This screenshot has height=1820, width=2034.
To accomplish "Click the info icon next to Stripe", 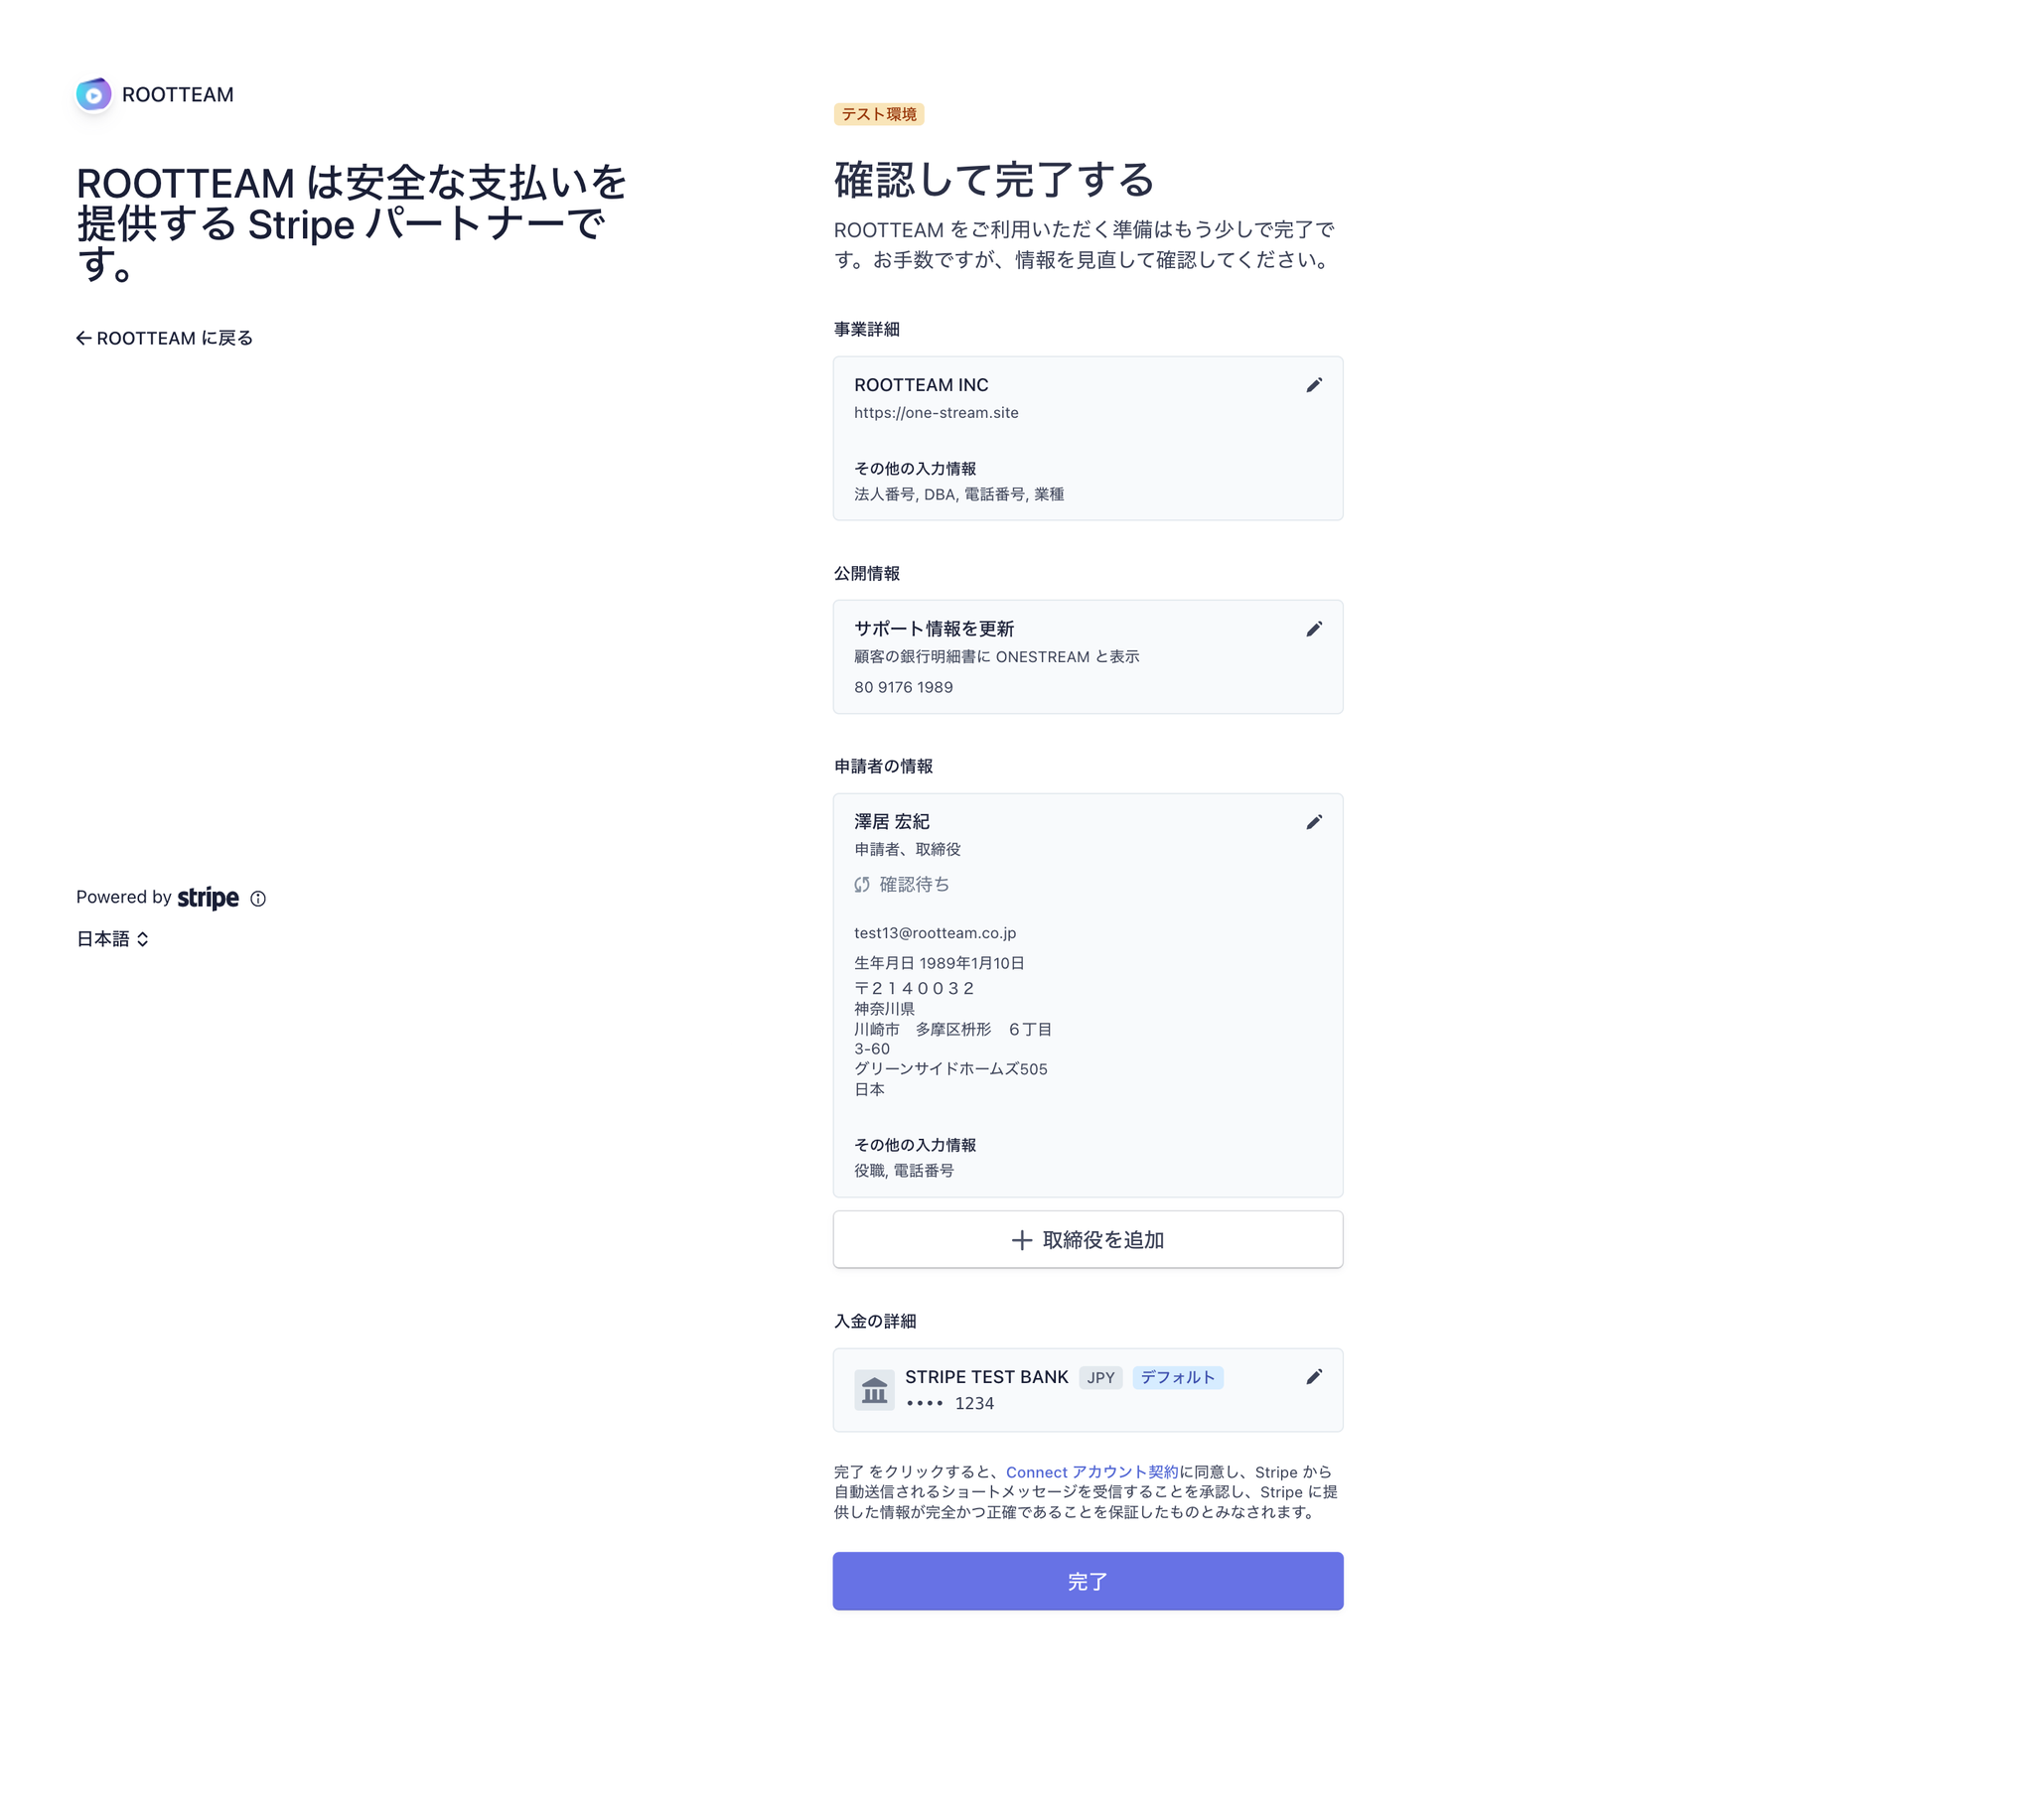I will [258, 898].
